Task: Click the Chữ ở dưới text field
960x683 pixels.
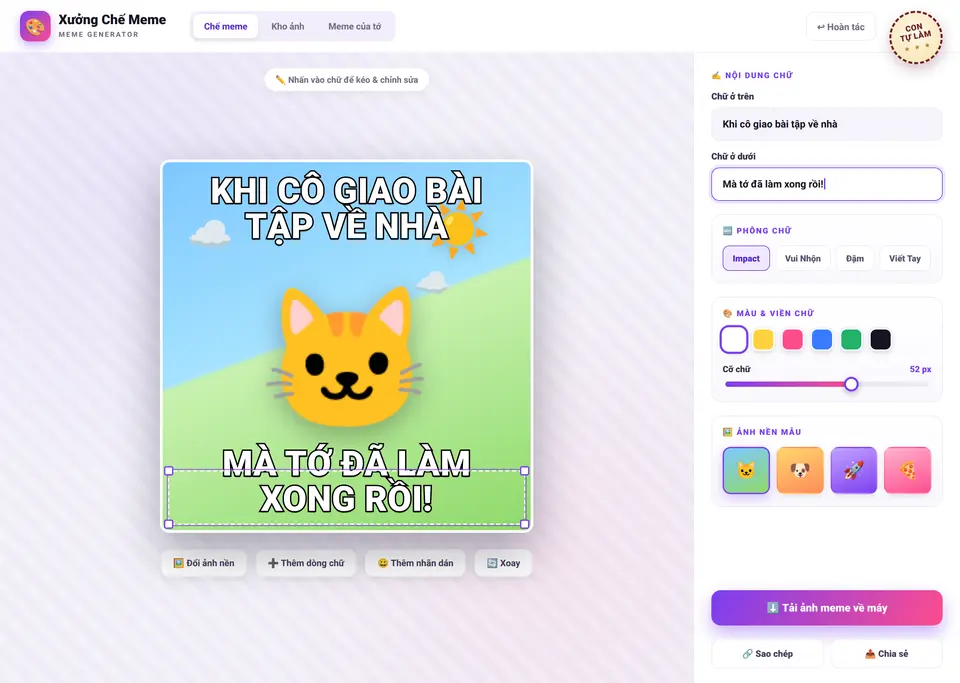Action: (x=827, y=184)
